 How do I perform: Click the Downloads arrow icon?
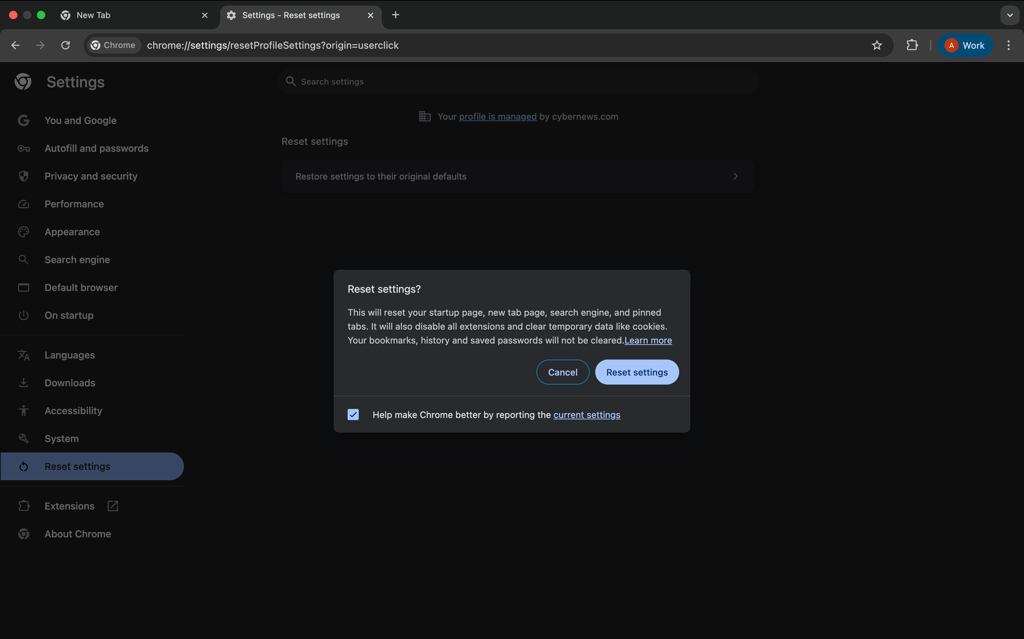coord(24,383)
